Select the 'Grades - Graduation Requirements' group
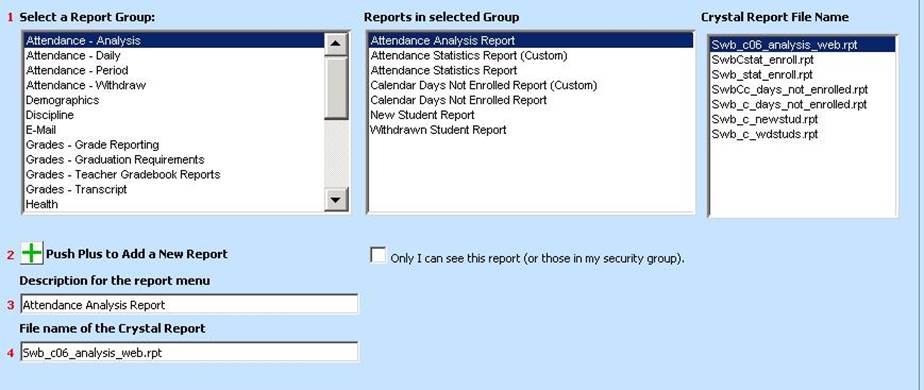Viewport: 924px width, 390px height. (174, 160)
